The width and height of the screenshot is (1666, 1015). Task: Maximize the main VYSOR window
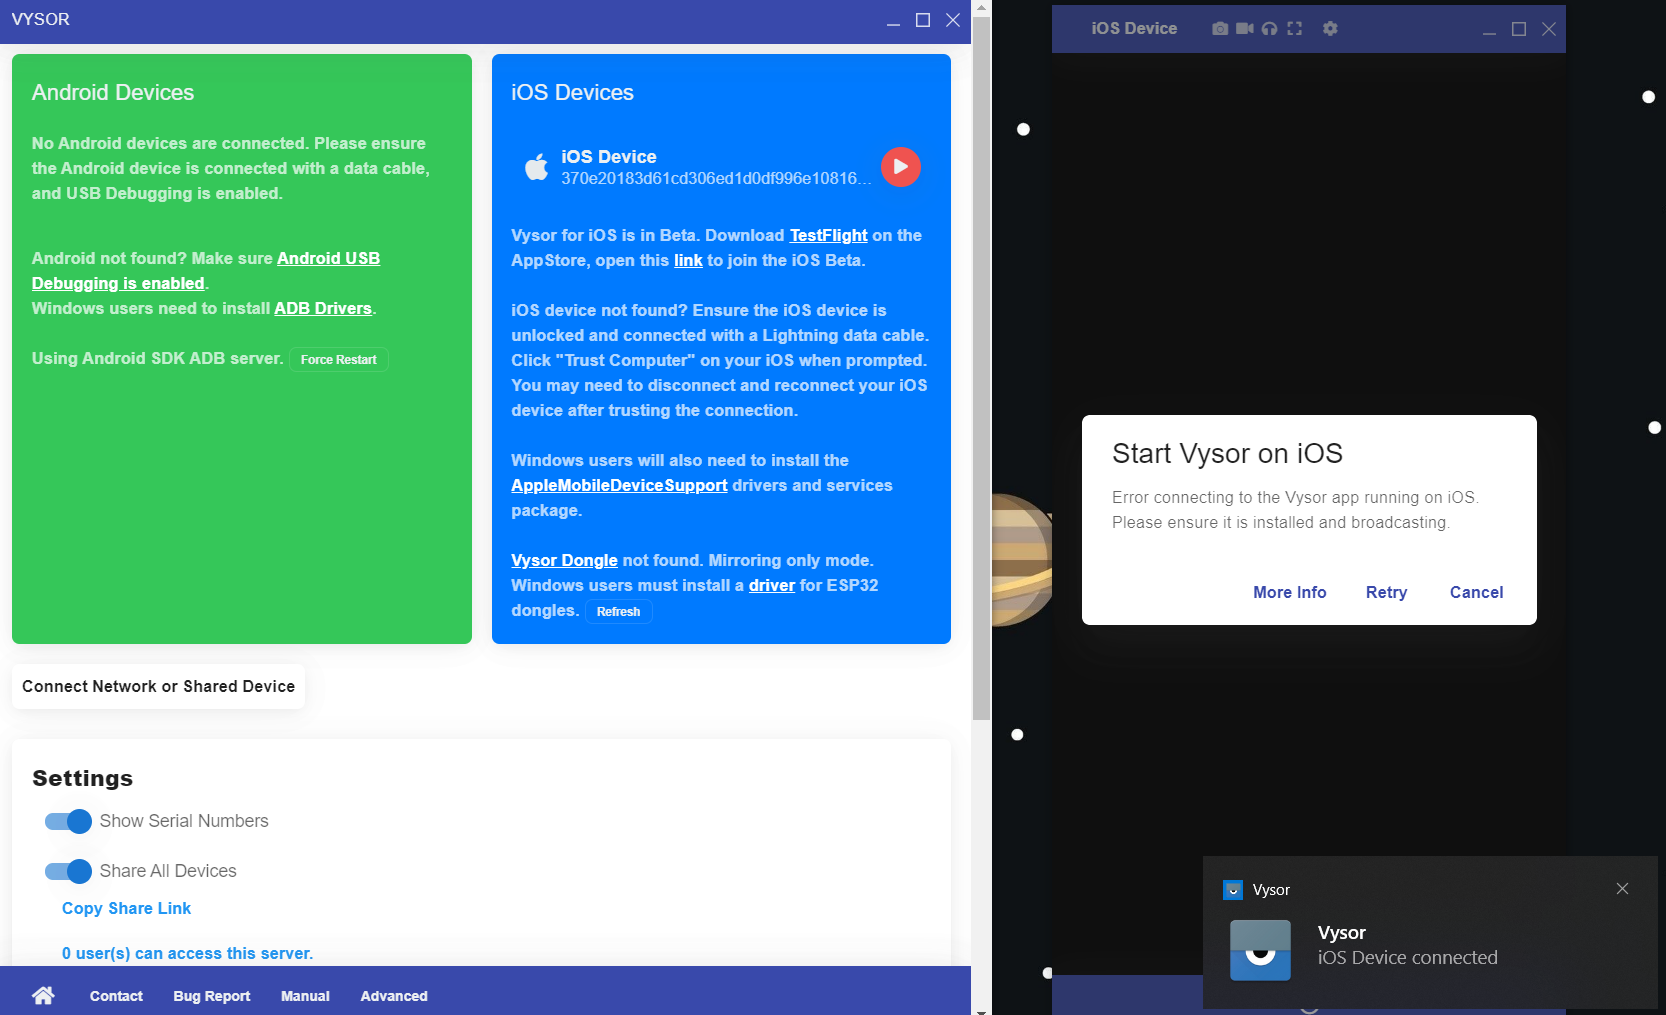pyautogui.click(x=923, y=20)
